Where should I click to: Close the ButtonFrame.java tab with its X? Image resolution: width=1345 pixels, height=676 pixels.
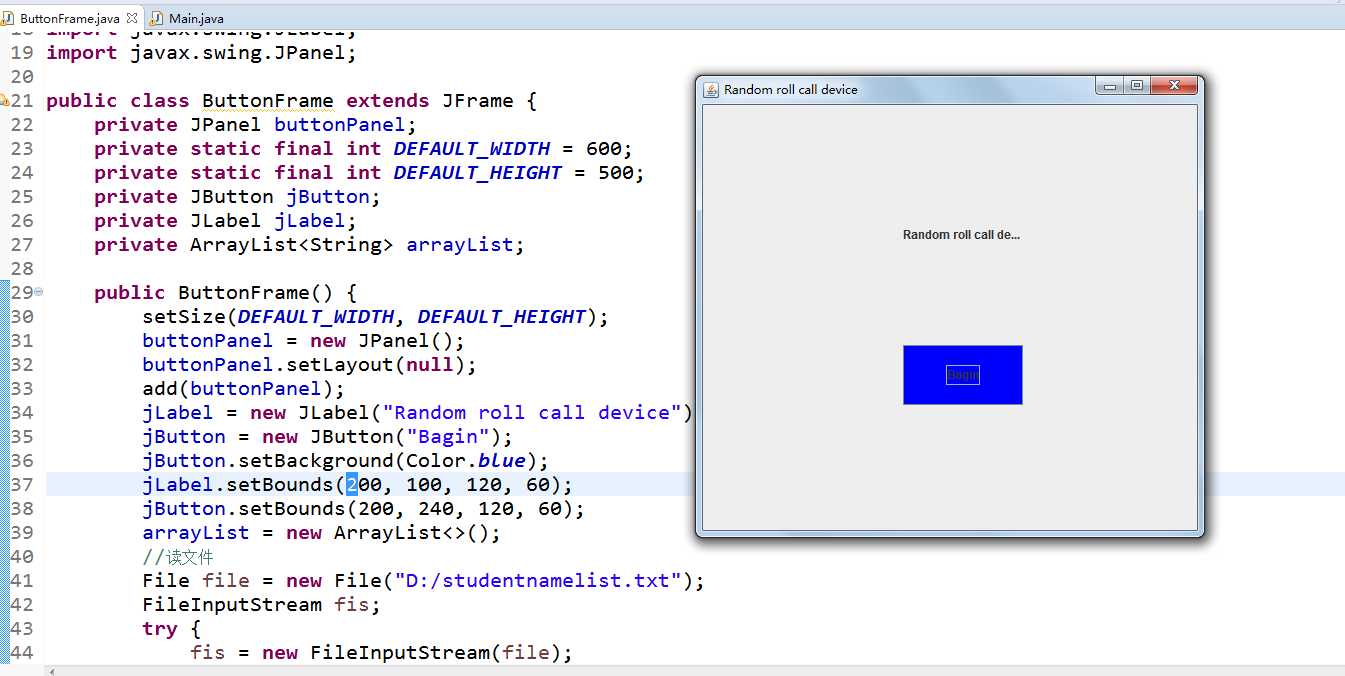click(x=132, y=18)
